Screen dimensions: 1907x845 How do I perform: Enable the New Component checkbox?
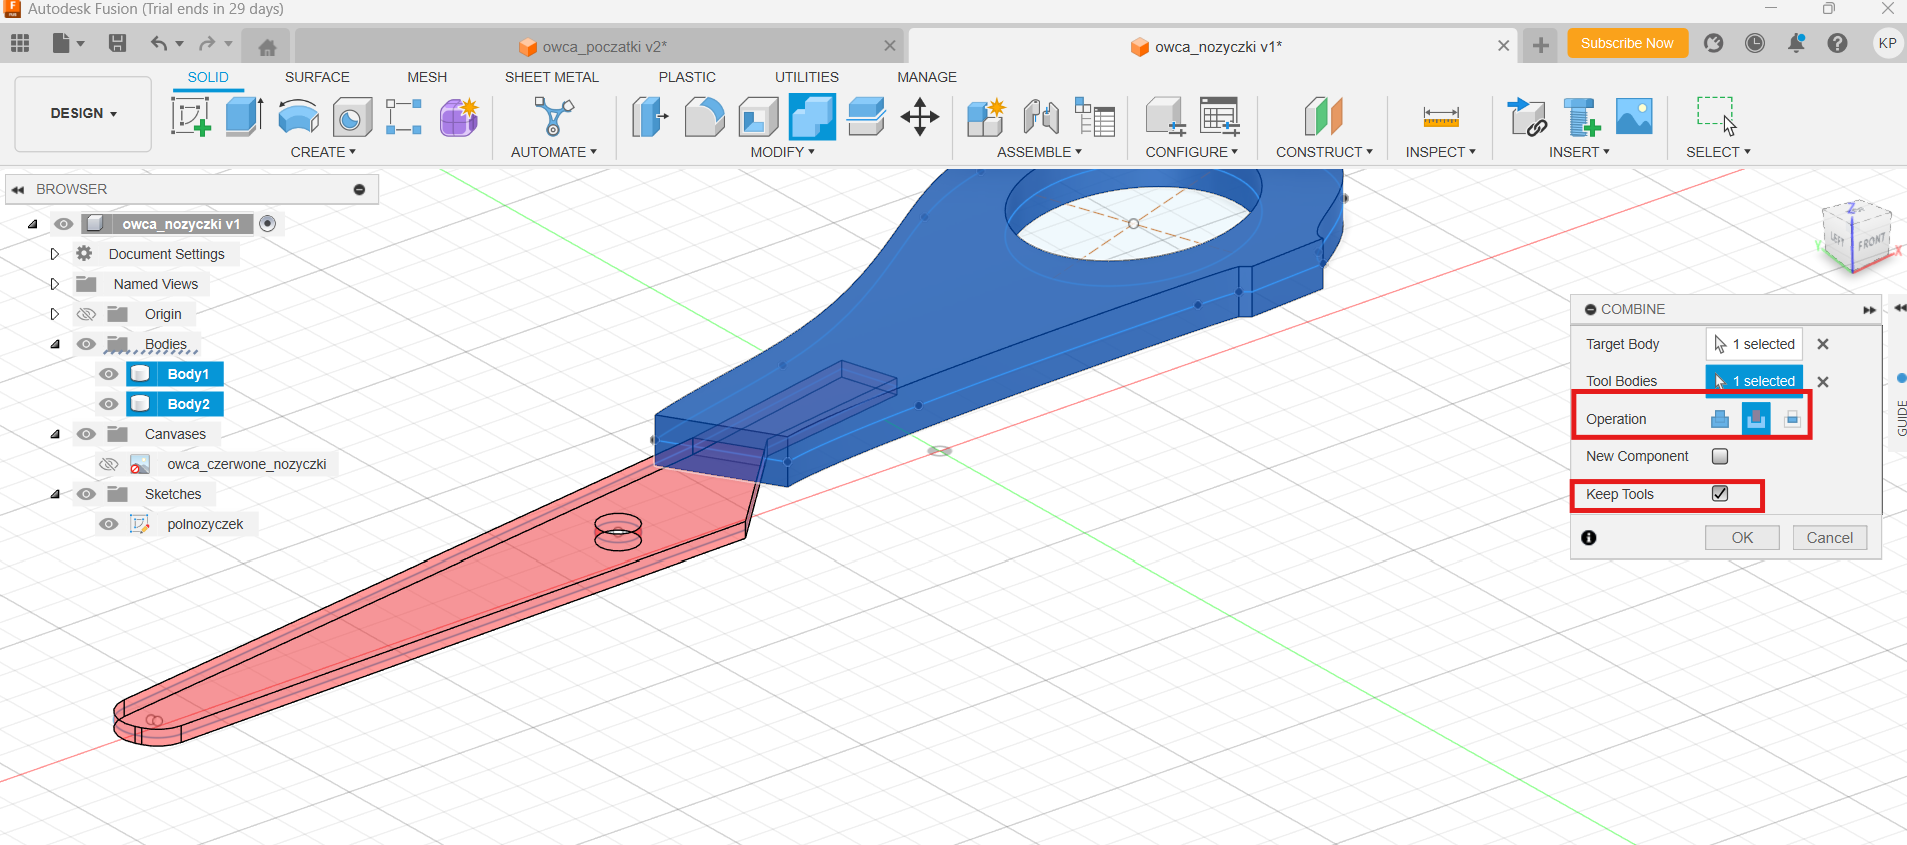[x=1720, y=456]
